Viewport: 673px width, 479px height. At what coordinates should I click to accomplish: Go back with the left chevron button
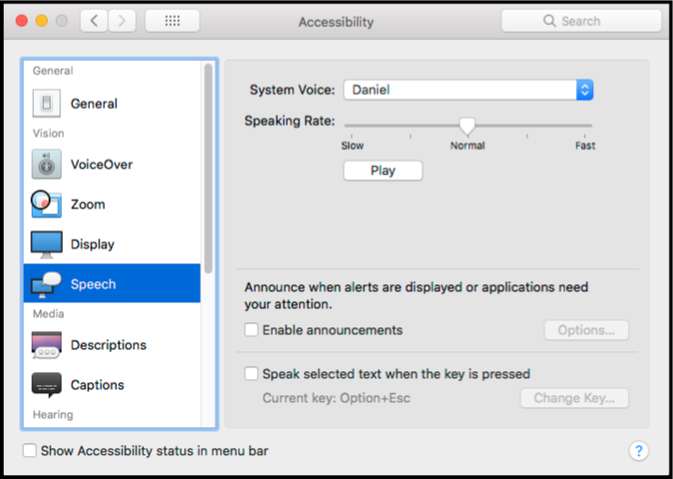[x=94, y=21]
